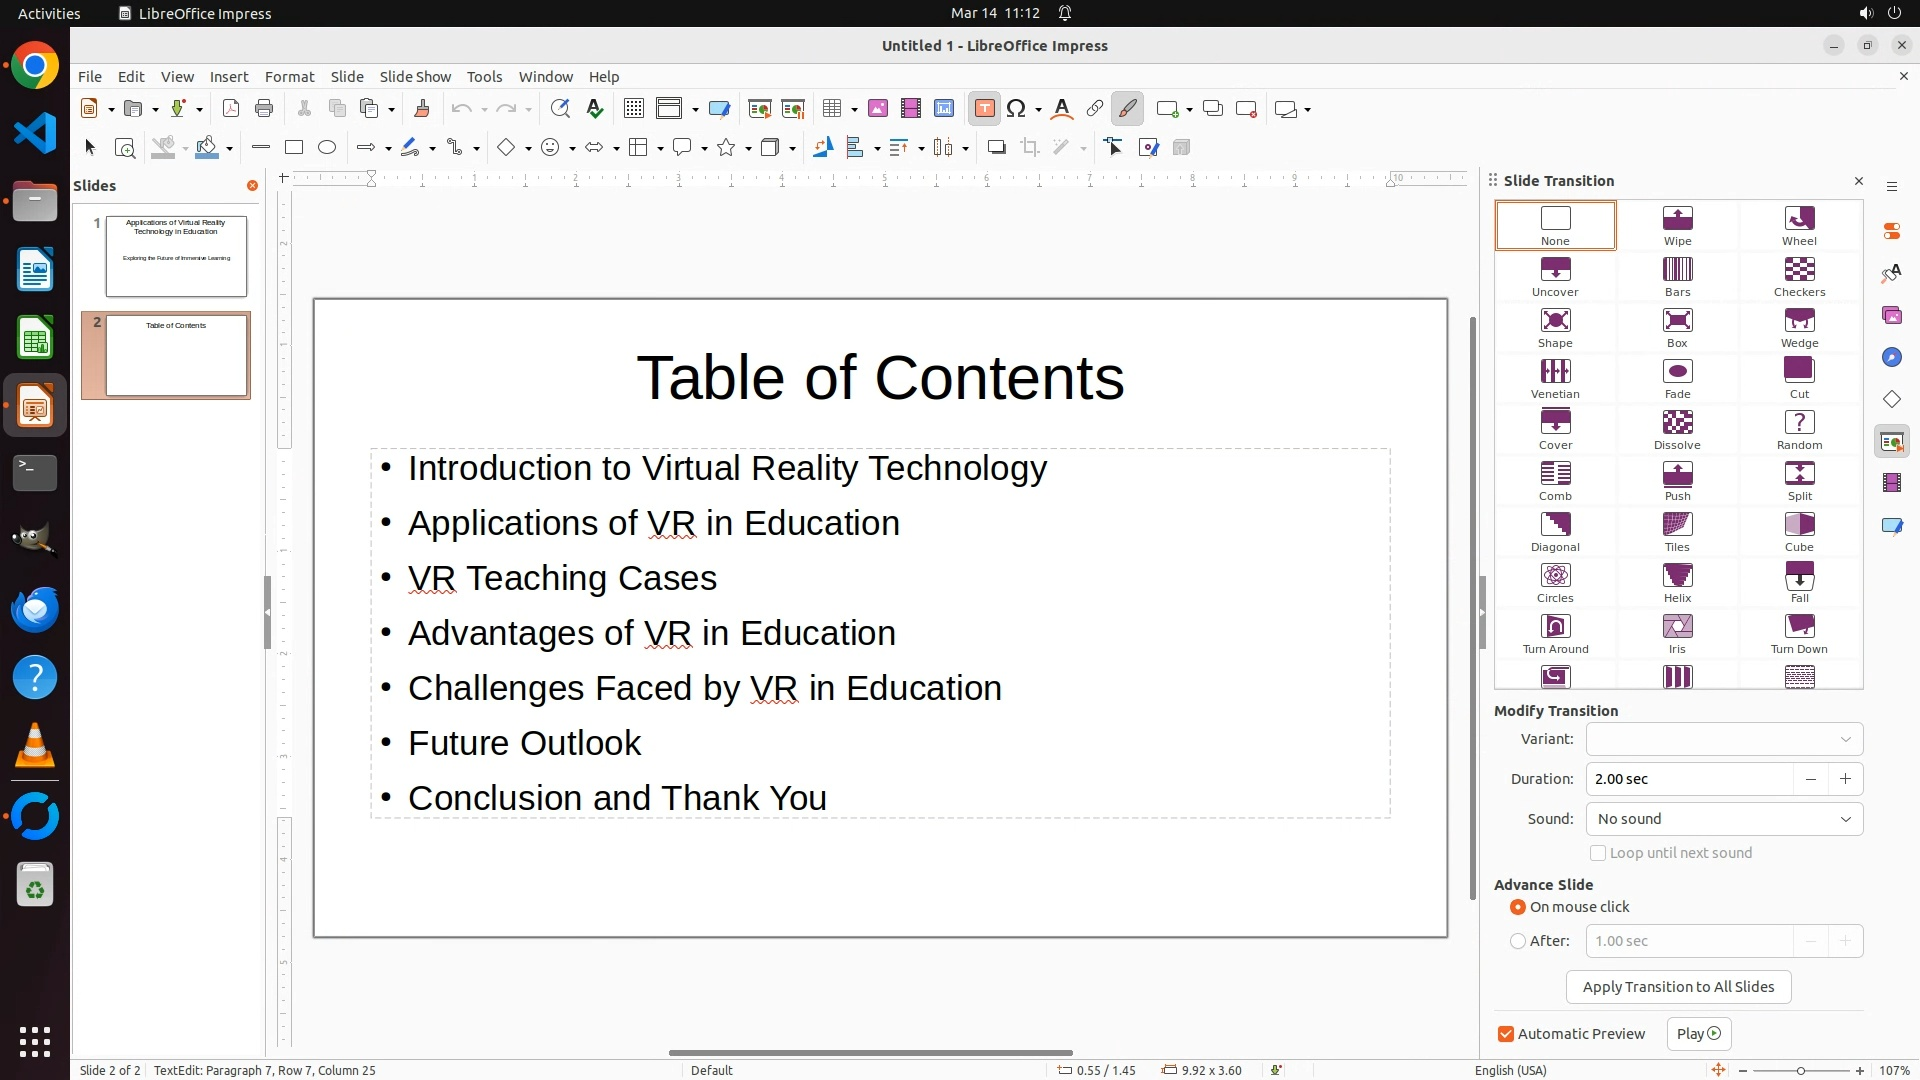Select the Rectangle drawing tool
Screen dimensions: 1920x1080
tap(294, 148)
